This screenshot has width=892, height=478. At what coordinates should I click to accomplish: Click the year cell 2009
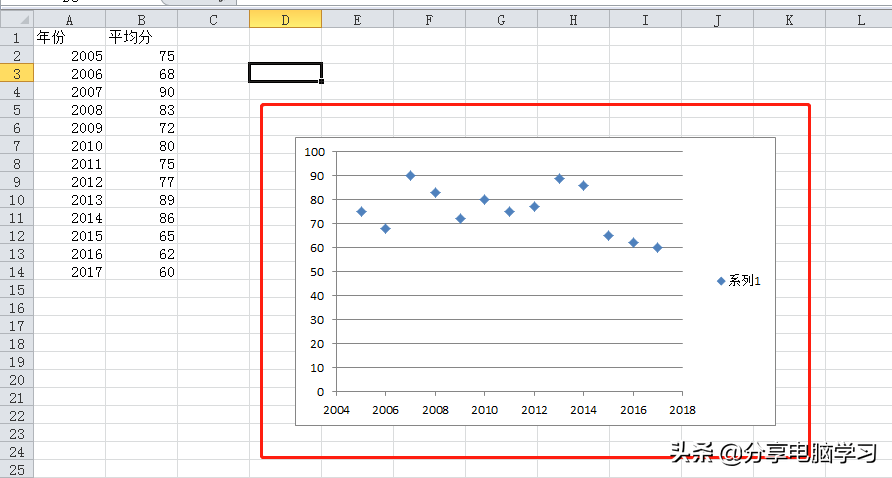pos(69,127)
